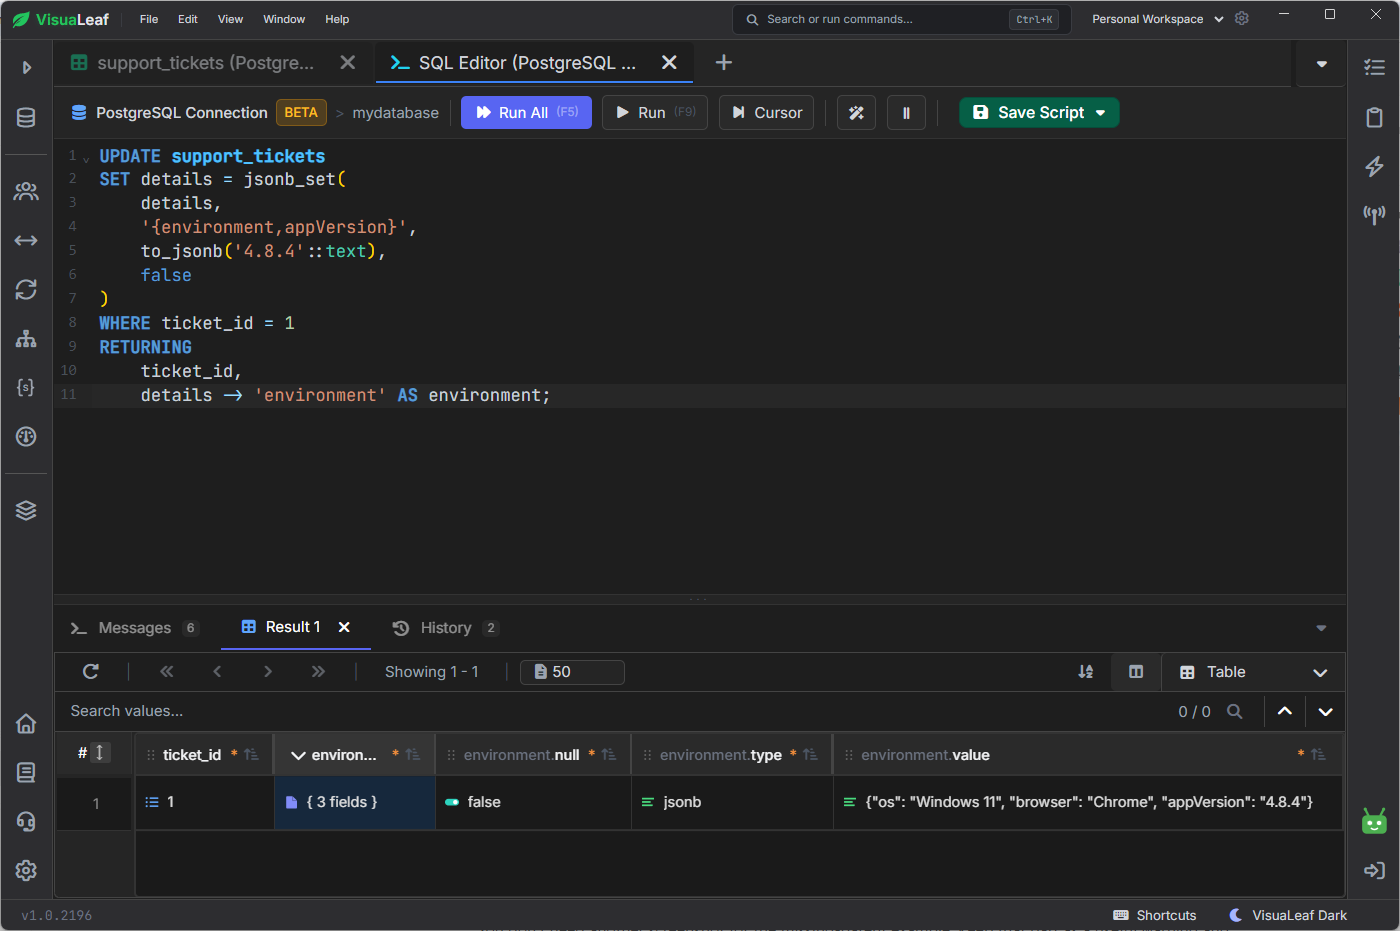Open the curly braces snippets sidebar icon

pyautogui.click(x=26, y=387)
